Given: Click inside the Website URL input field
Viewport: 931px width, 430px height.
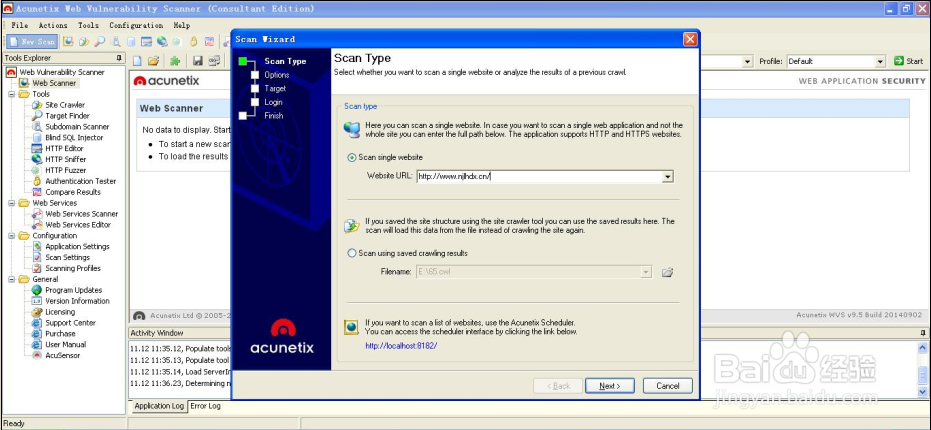Looking at the screenshot, I should [x=539, y=176].
